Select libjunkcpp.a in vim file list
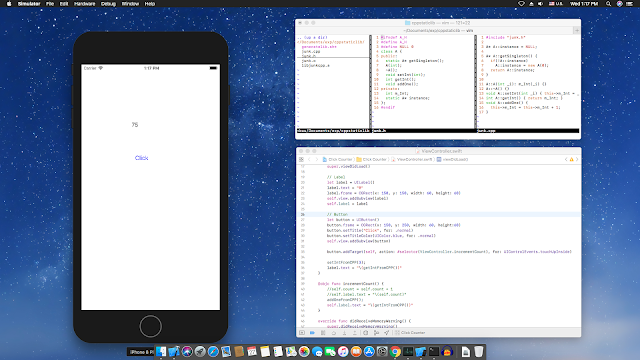Screen dimensions: 640x360 point(316,65)
